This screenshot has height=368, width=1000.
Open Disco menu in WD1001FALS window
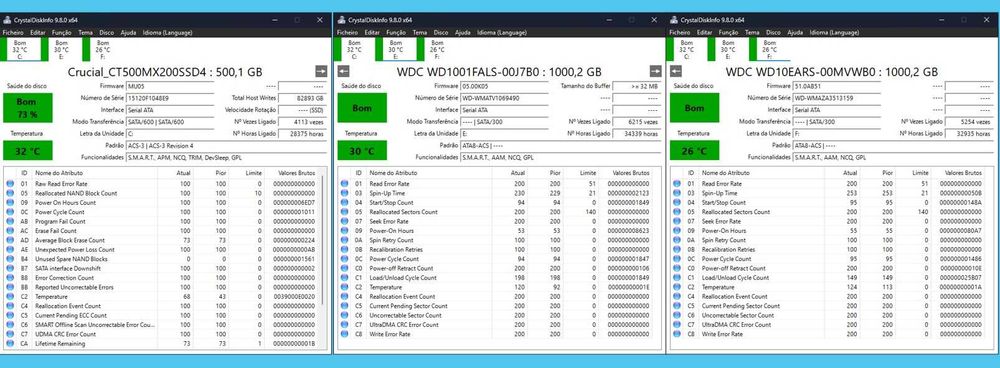441,33
